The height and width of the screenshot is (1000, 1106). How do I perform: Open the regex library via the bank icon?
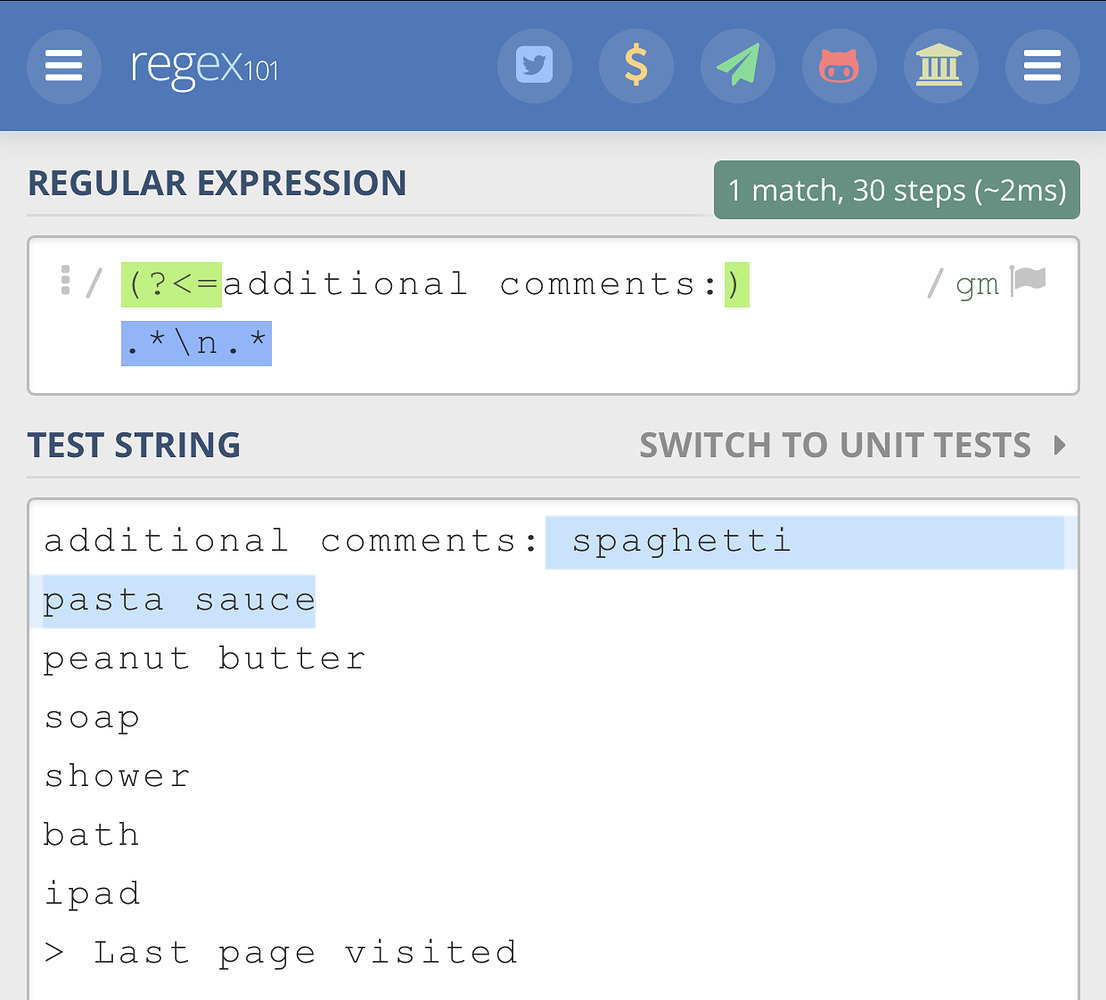[941, 66]
